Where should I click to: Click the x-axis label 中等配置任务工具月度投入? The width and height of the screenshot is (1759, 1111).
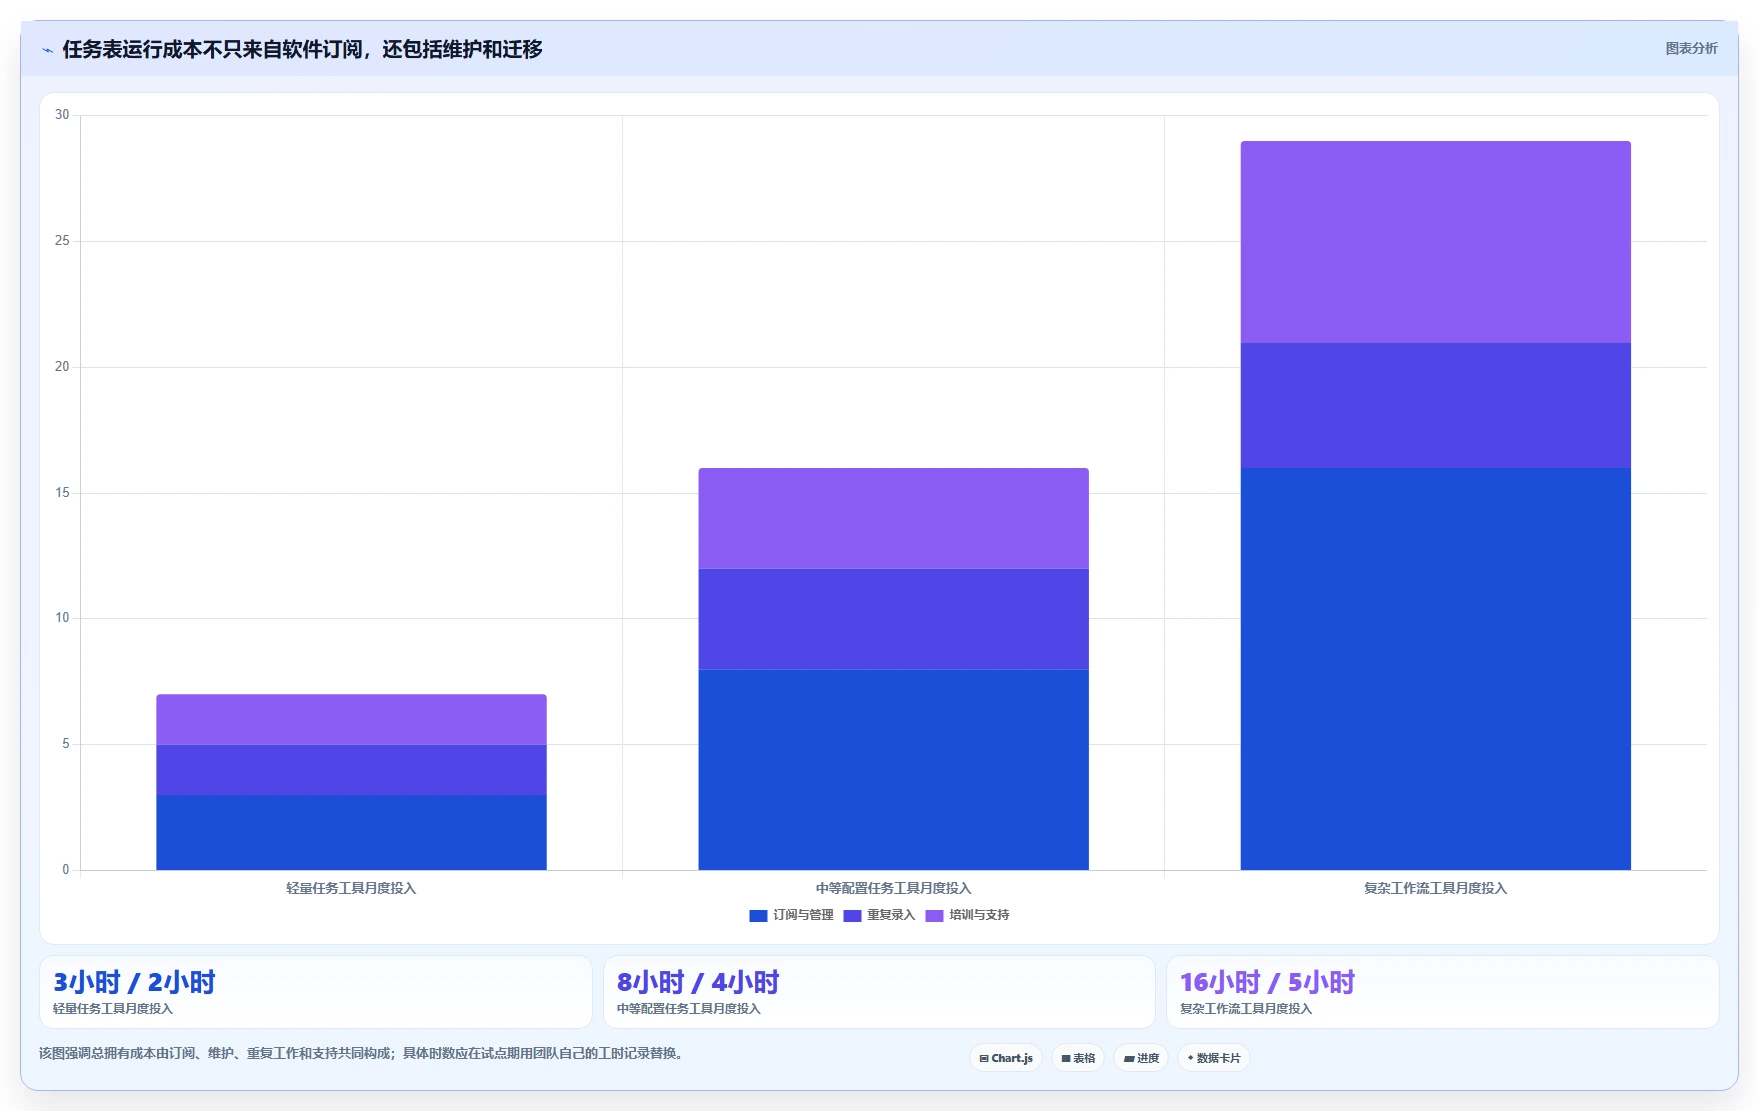[x=893, y=888]
